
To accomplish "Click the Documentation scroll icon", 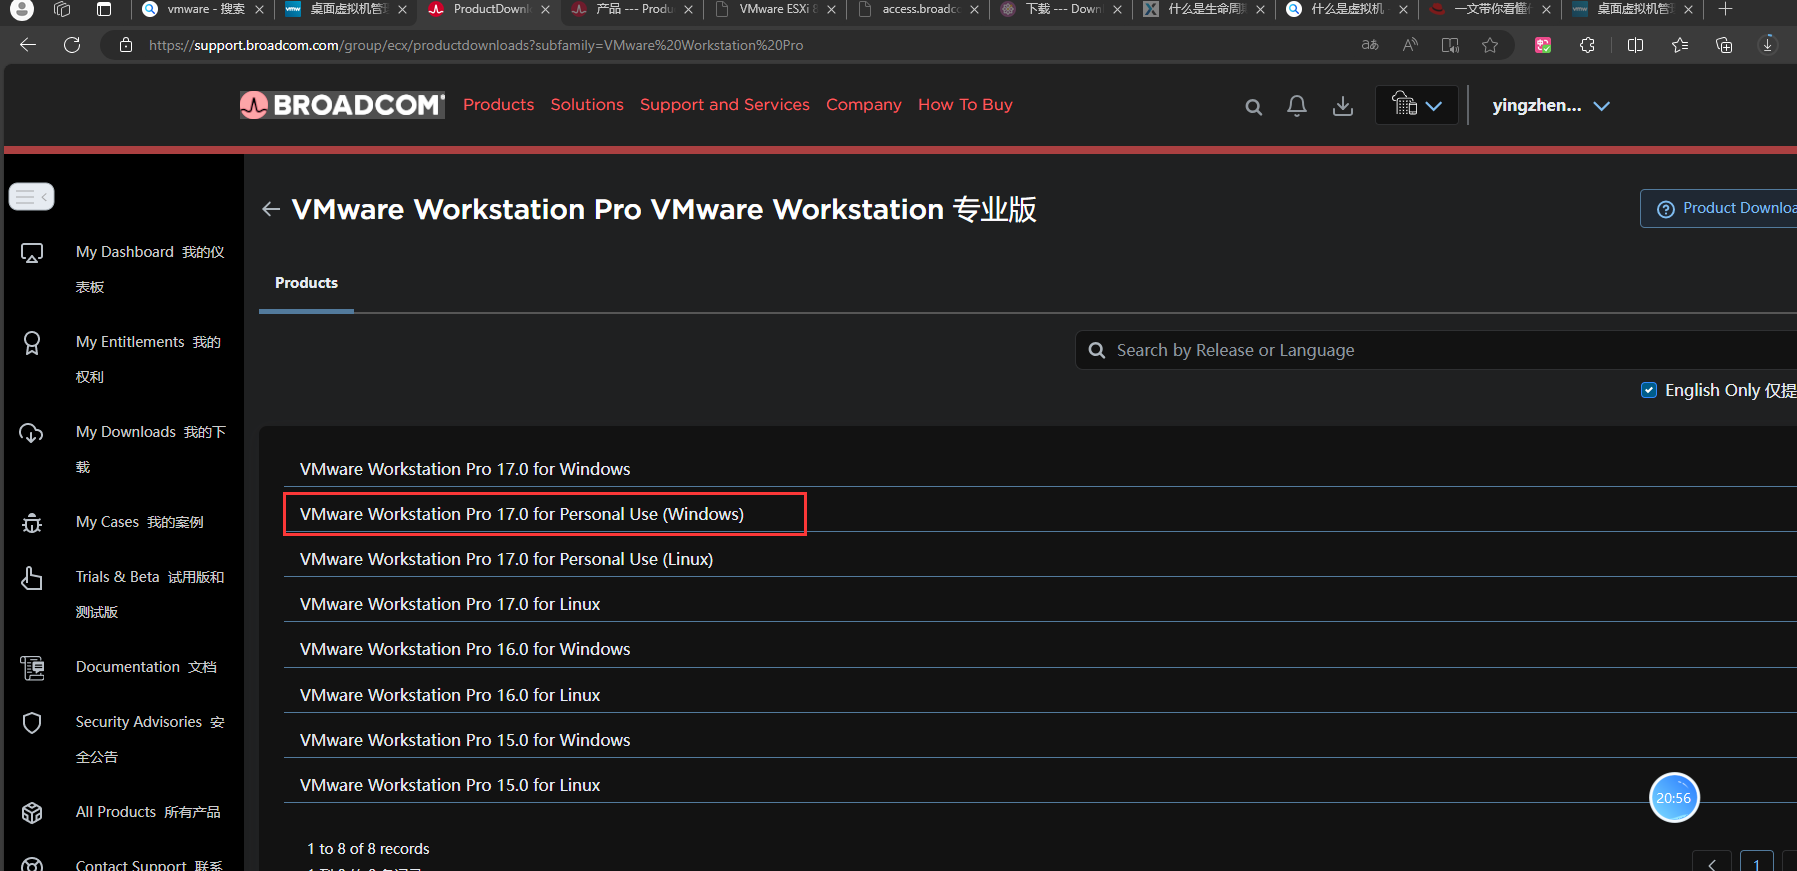I will 32,668.
